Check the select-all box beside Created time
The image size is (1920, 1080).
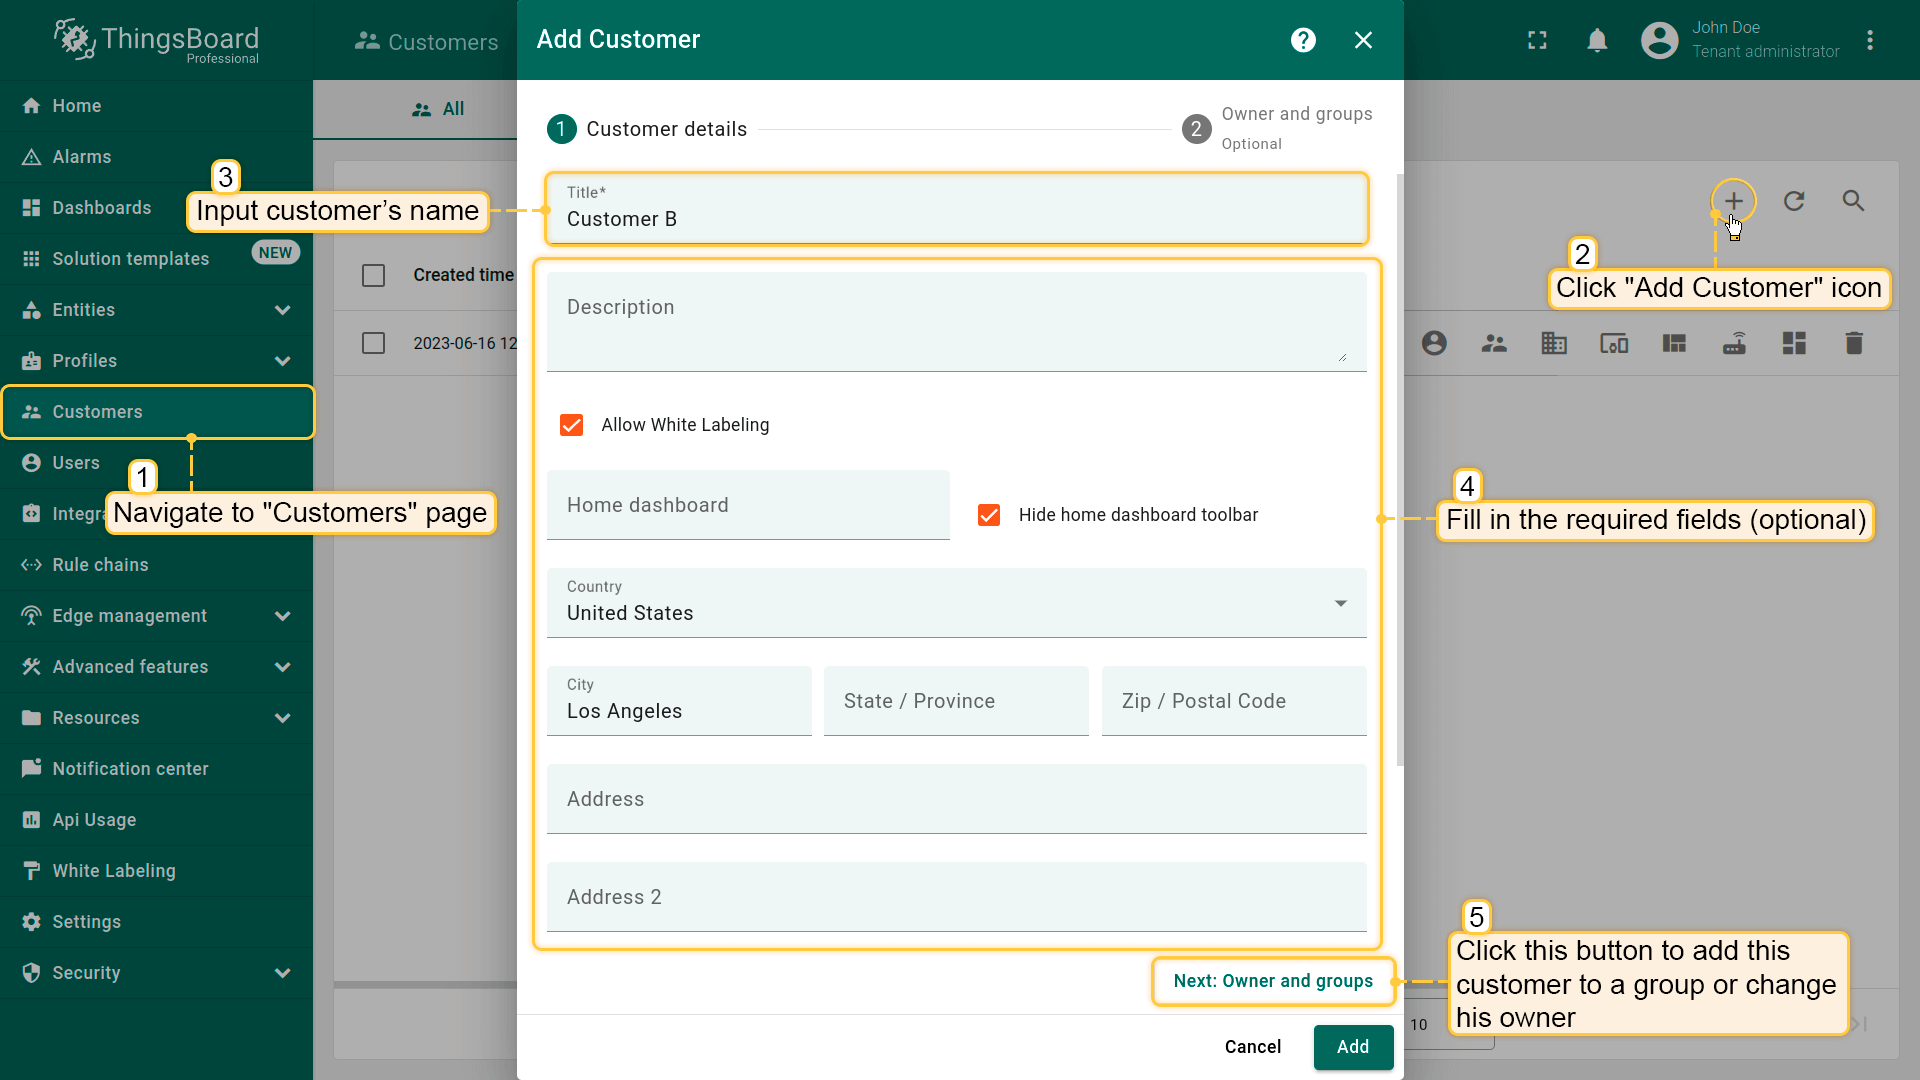(373, 275)
